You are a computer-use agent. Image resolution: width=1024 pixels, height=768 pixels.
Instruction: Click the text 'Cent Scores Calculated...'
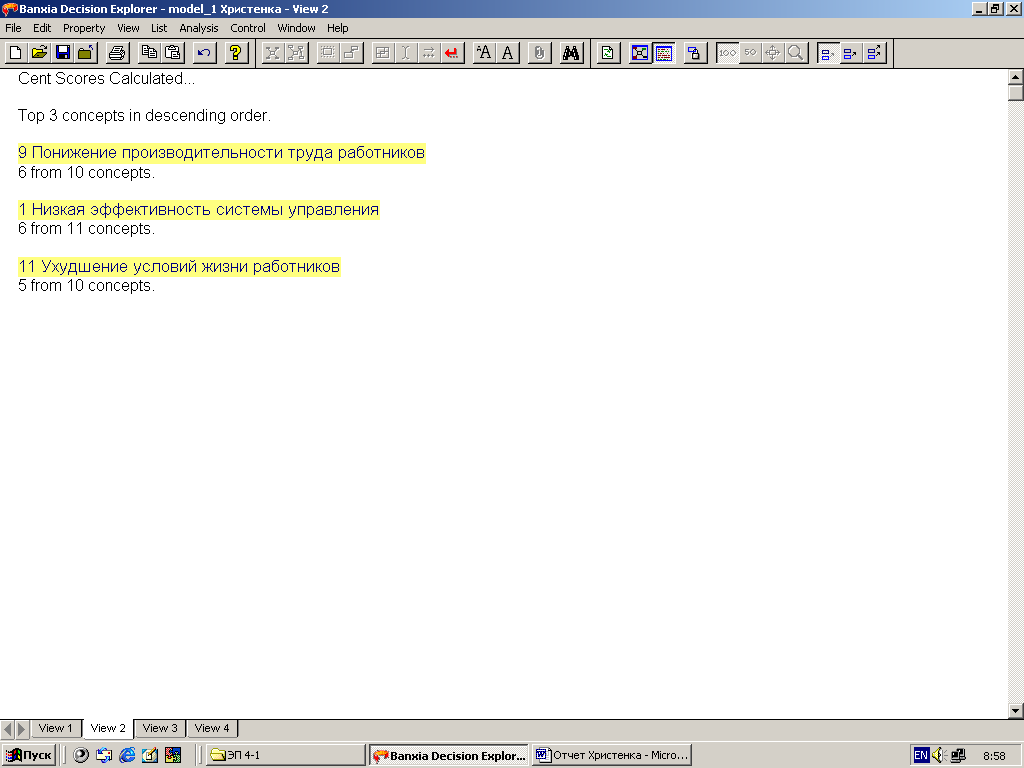pos(106,78)
